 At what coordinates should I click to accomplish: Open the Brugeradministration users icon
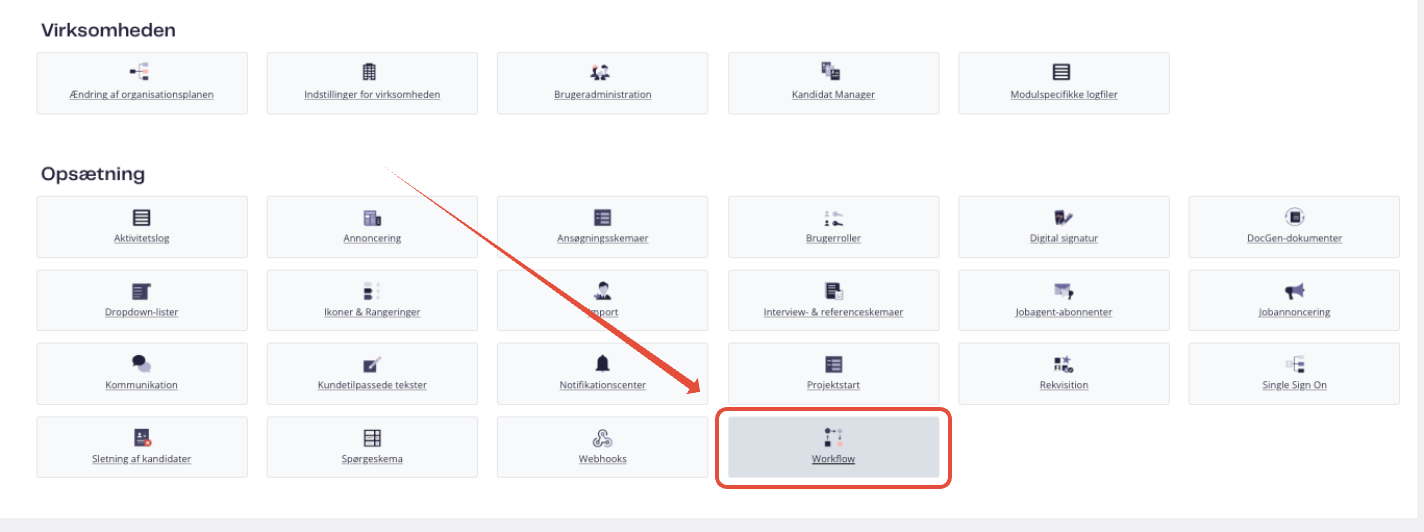[602, 72]
